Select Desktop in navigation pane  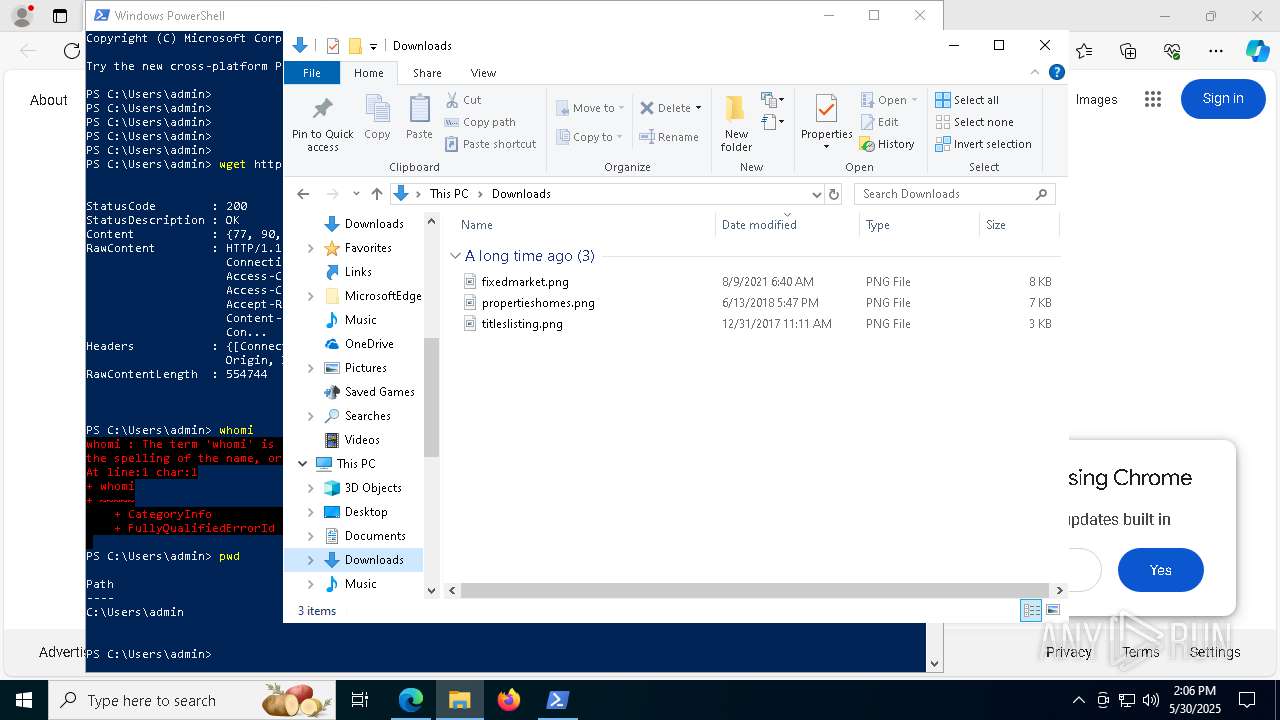366,512
